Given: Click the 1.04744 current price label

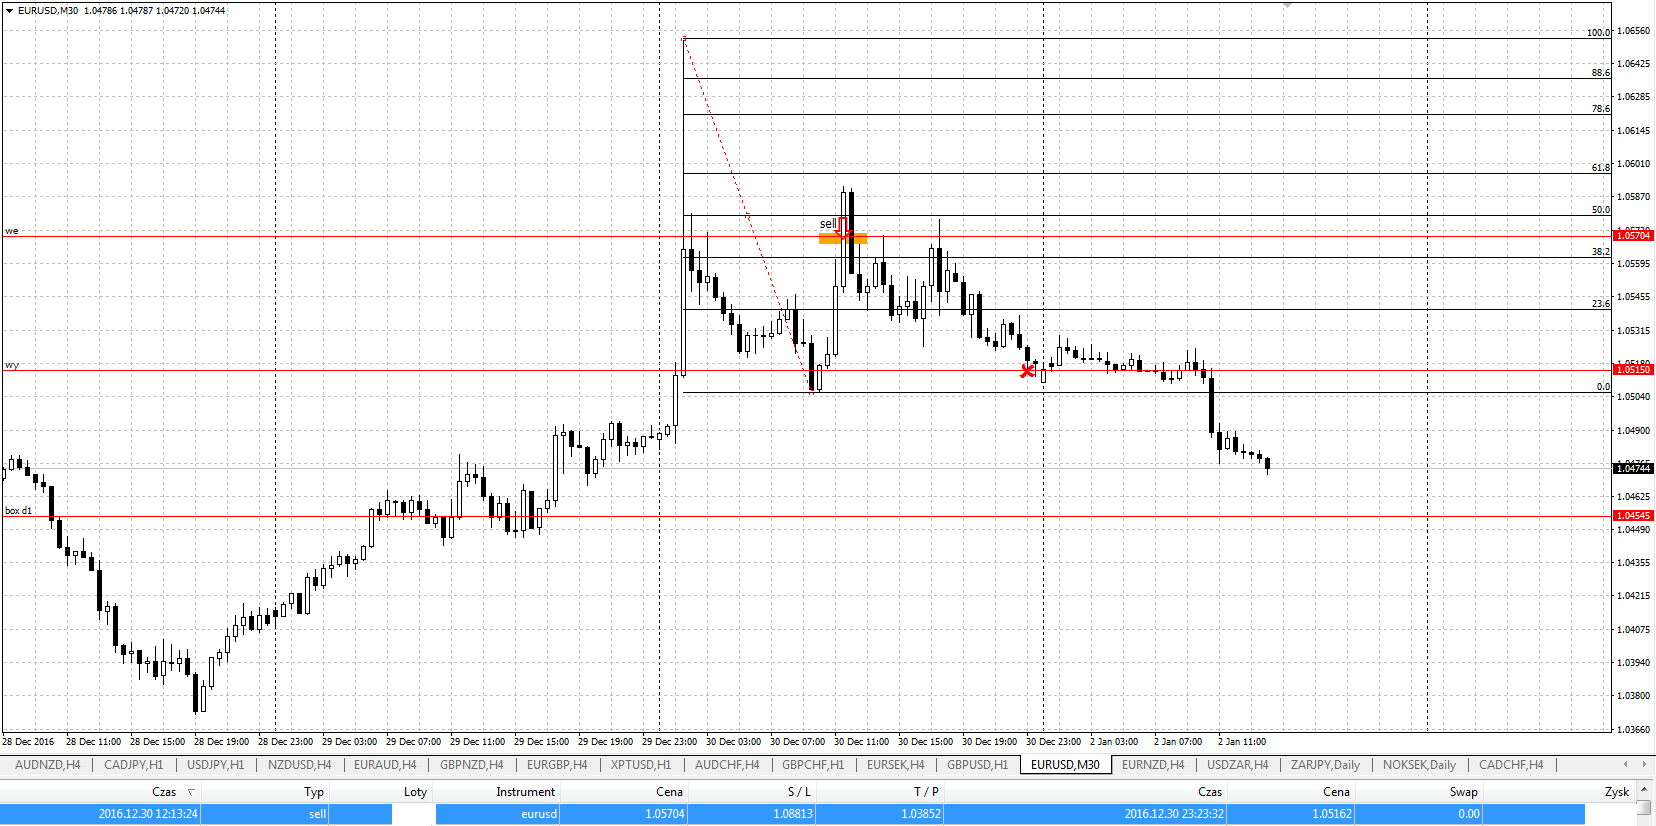Looking at the screenshot, I should pyautogui.click(x=1632, y=468).
